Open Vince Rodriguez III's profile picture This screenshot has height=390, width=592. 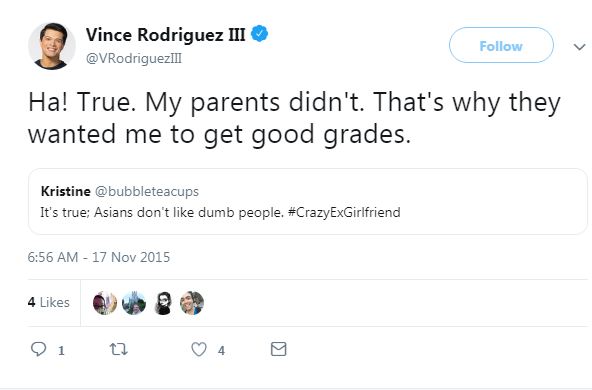(x=52, y=46)
